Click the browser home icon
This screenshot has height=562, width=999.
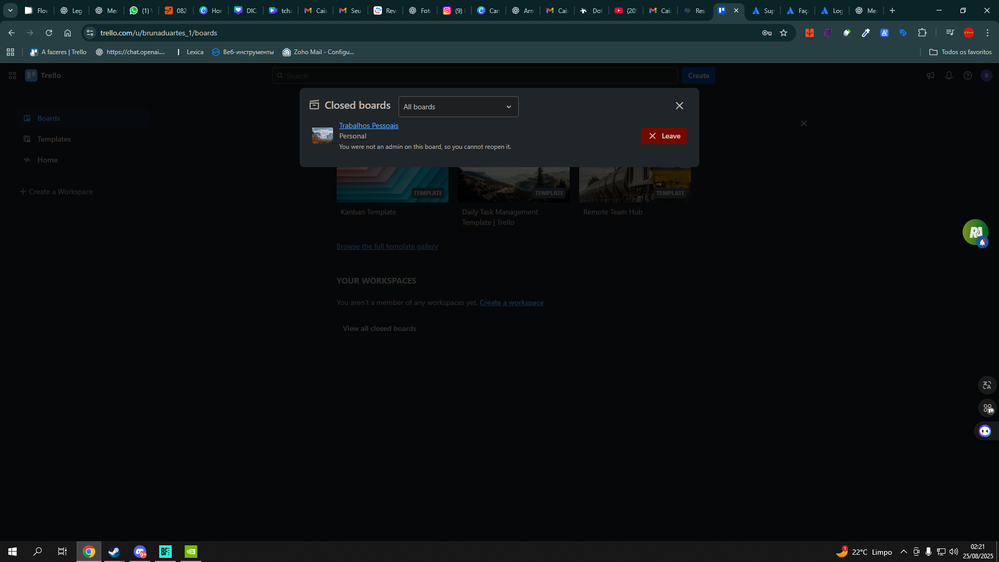(x=67, y=32)
